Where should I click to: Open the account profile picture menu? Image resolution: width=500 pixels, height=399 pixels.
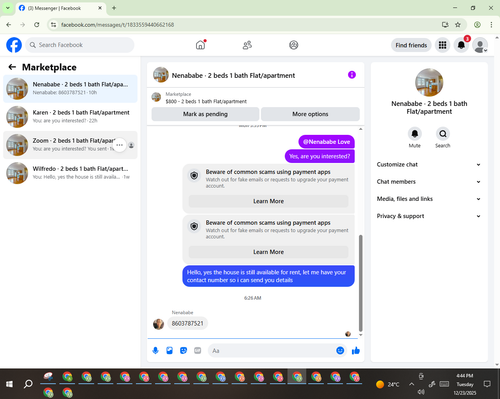coord(480,45)
